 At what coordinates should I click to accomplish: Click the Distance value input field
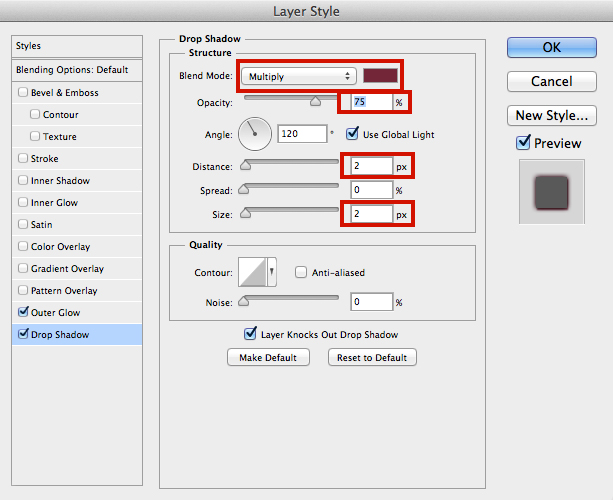click(x=369, y=166)
